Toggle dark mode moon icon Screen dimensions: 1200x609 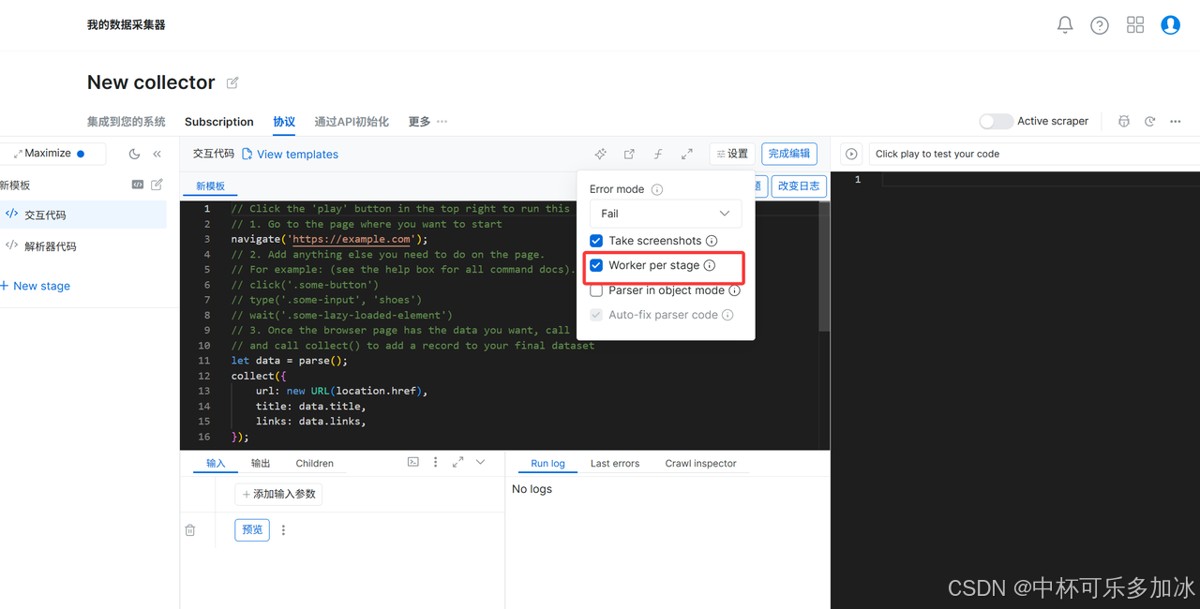[135, 154]
